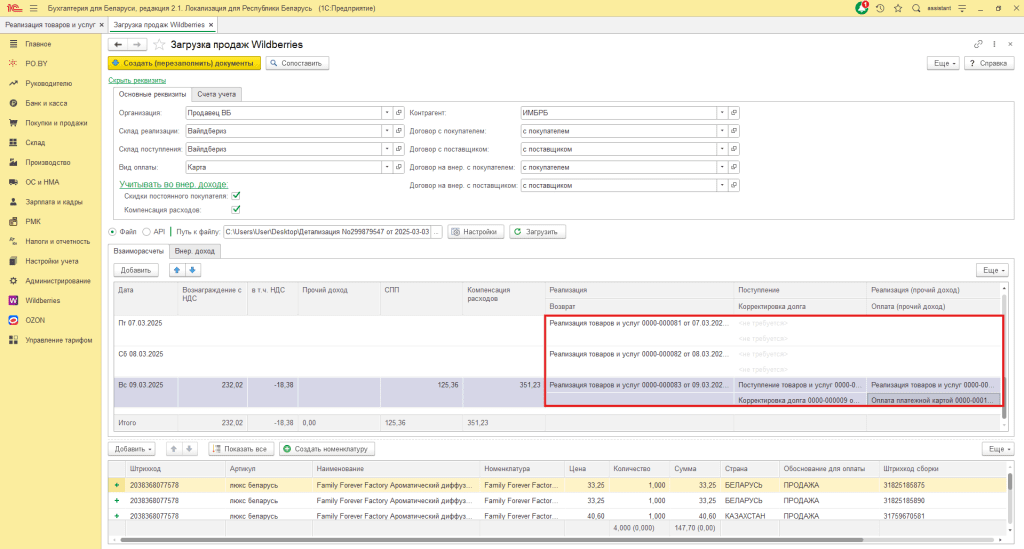Add page to favorites with star icon

(x=159, y=45)
